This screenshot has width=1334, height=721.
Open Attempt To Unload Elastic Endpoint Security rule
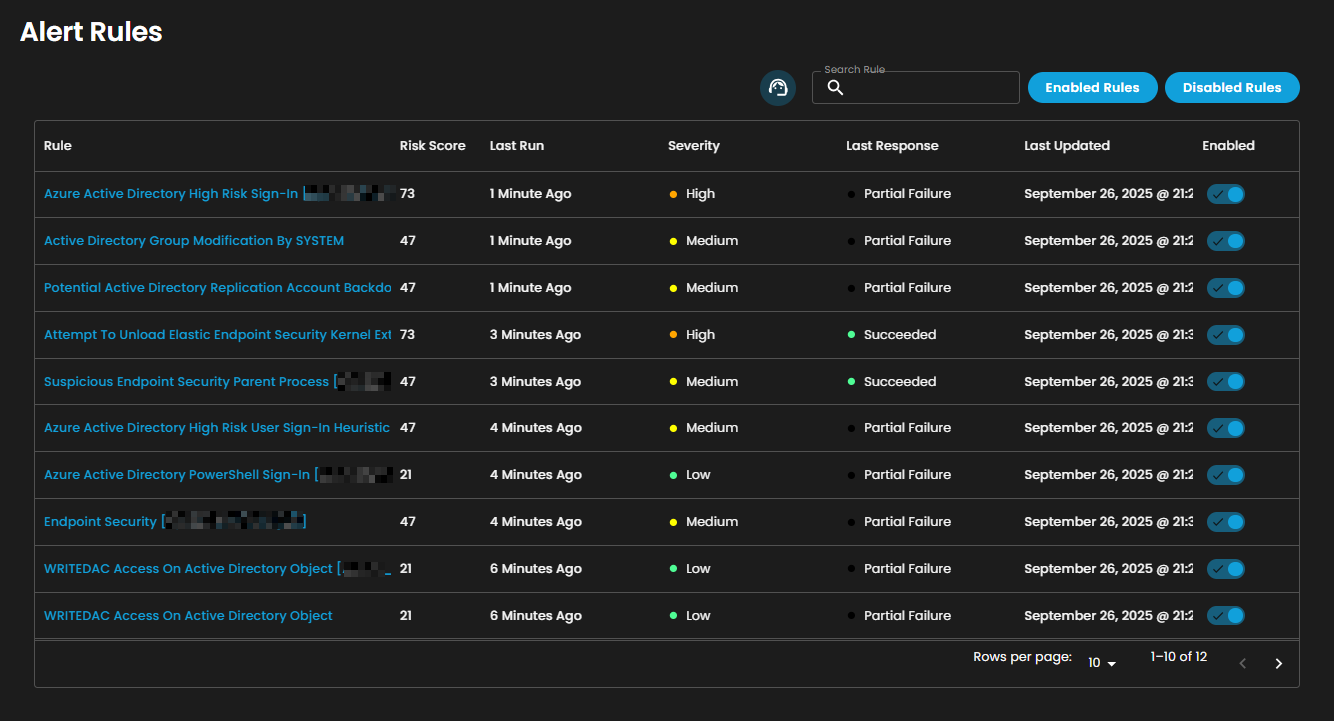pyautogui.click(x=217, y=335)
